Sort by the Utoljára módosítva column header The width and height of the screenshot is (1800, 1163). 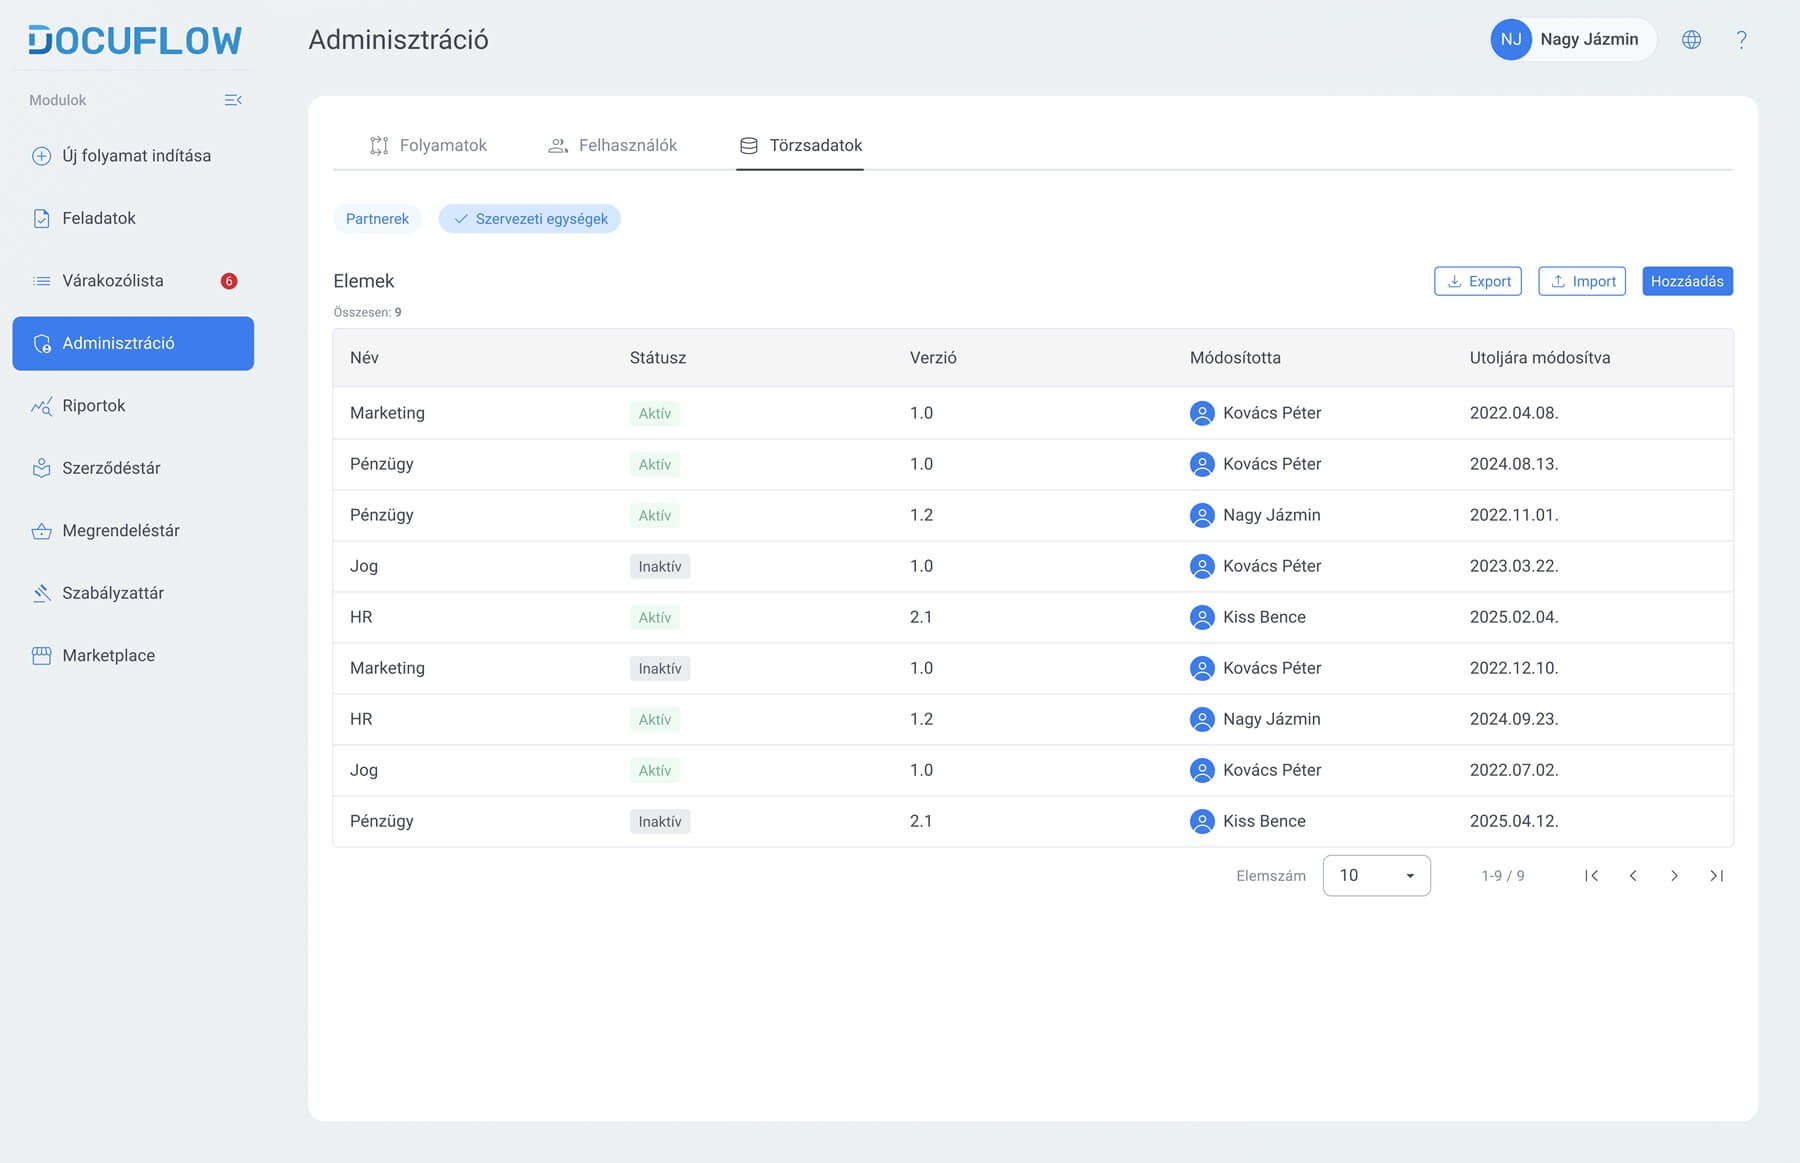coord(1539,358)
